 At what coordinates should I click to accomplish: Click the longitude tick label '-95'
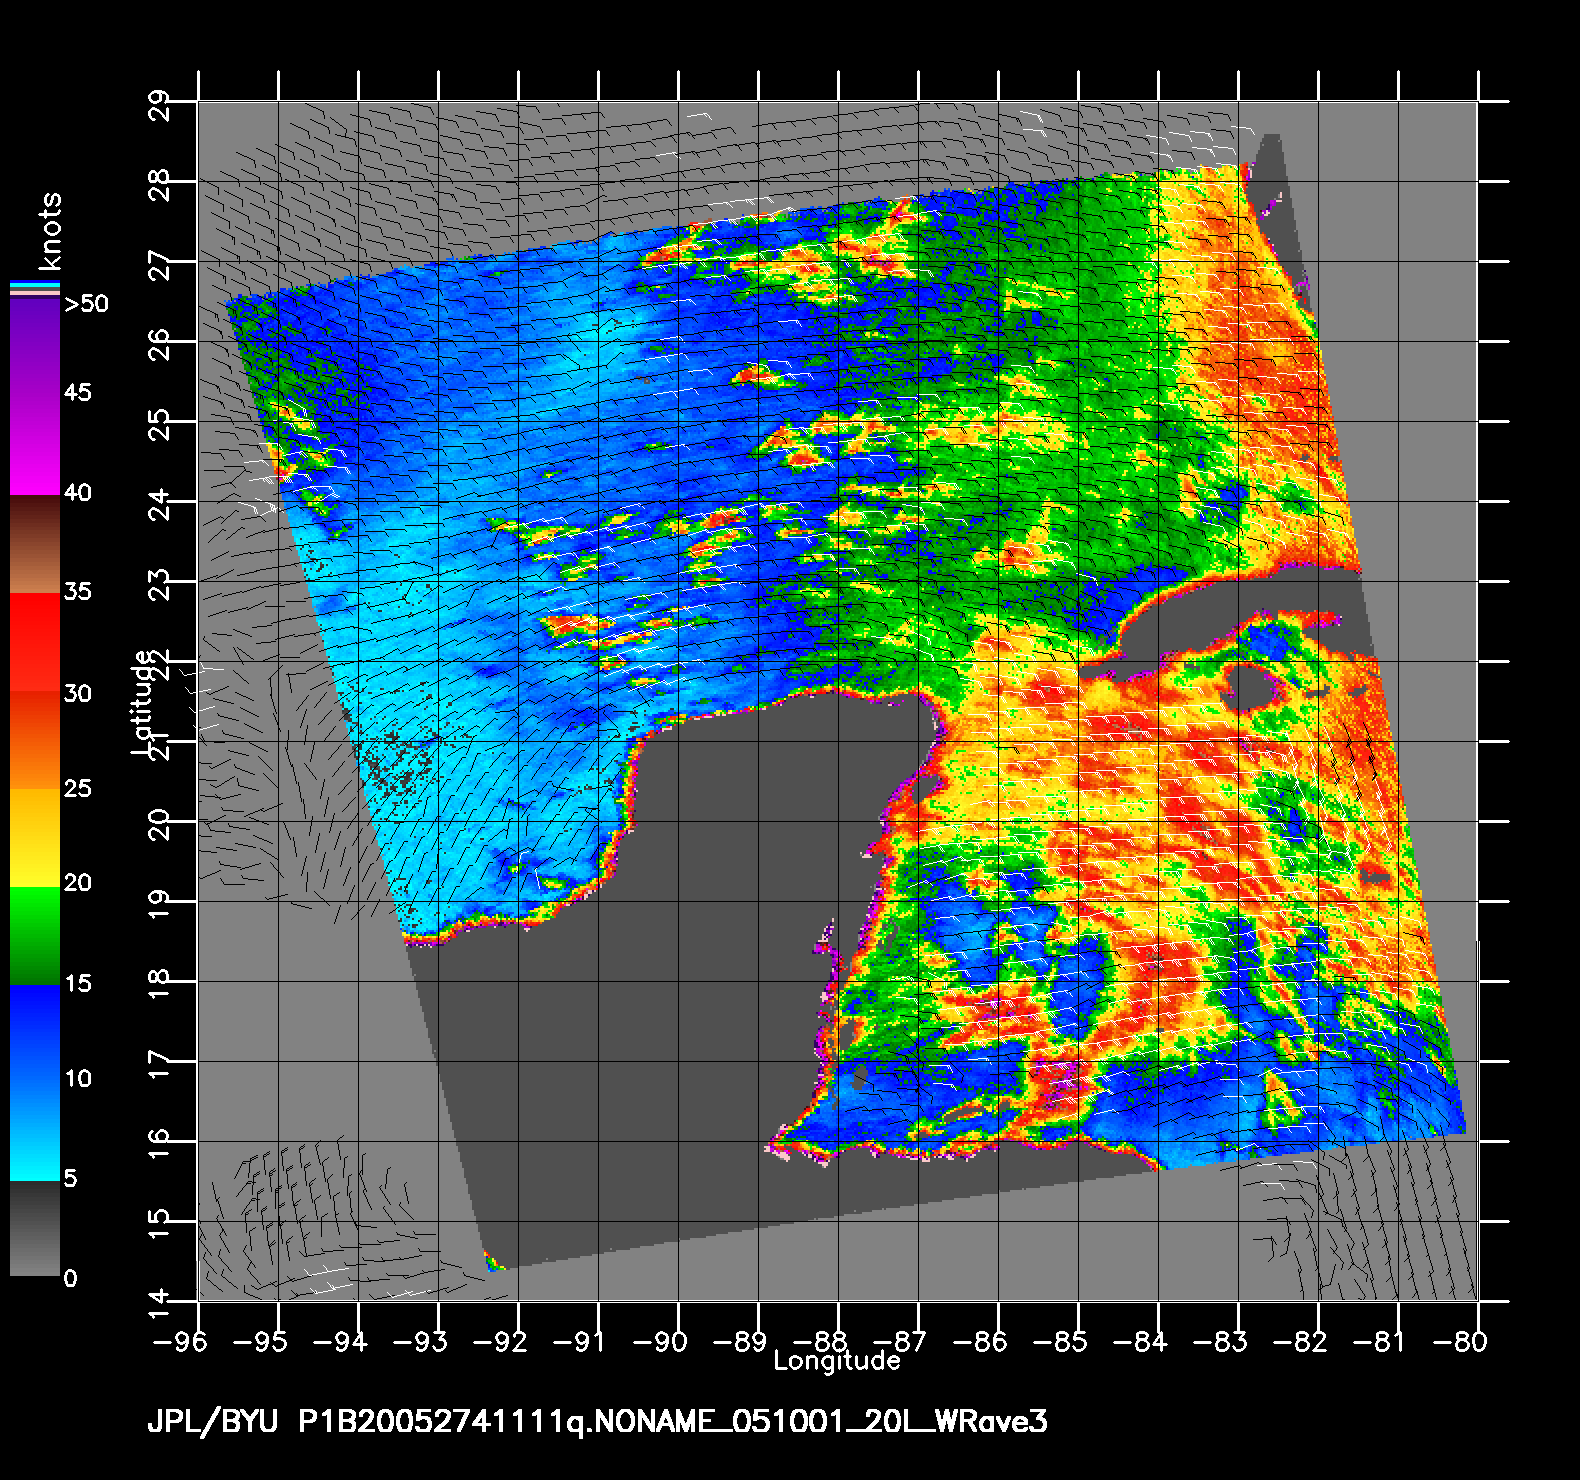point(259,1341)
